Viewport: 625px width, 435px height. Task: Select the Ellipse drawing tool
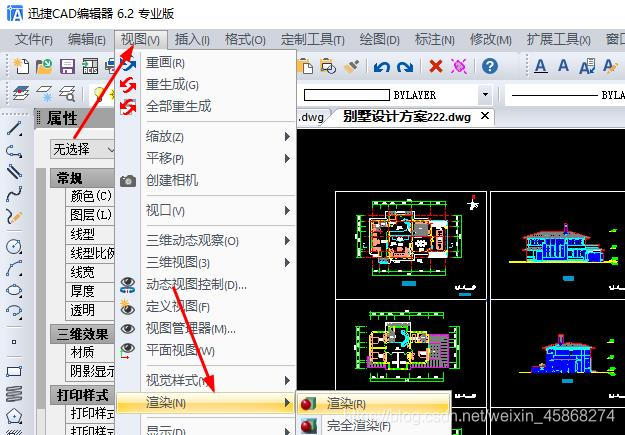click(x=14, y=290)
